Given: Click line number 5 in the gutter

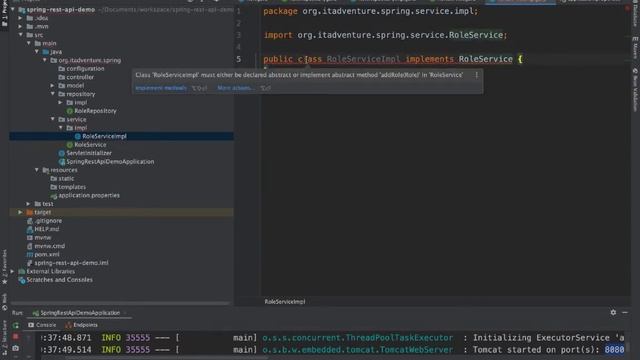Looking at the screenshot, I should (238, 59).
